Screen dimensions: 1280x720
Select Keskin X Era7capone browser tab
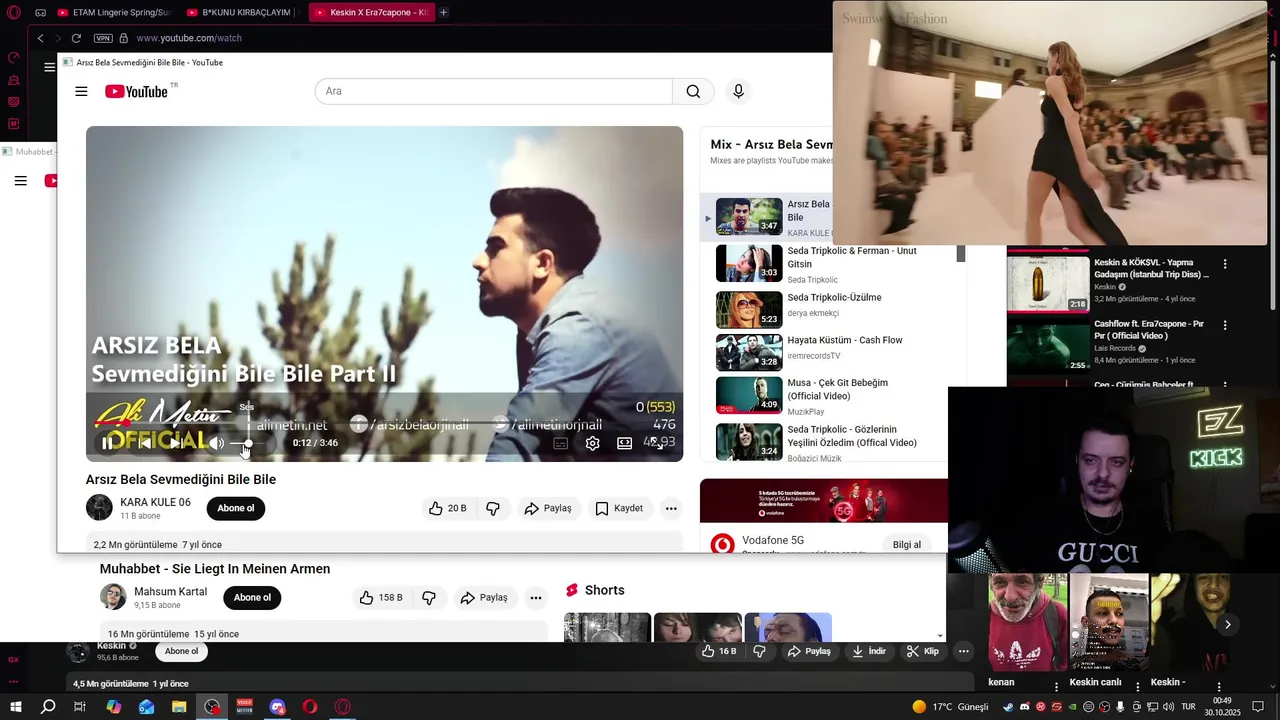tap(371, 12)
